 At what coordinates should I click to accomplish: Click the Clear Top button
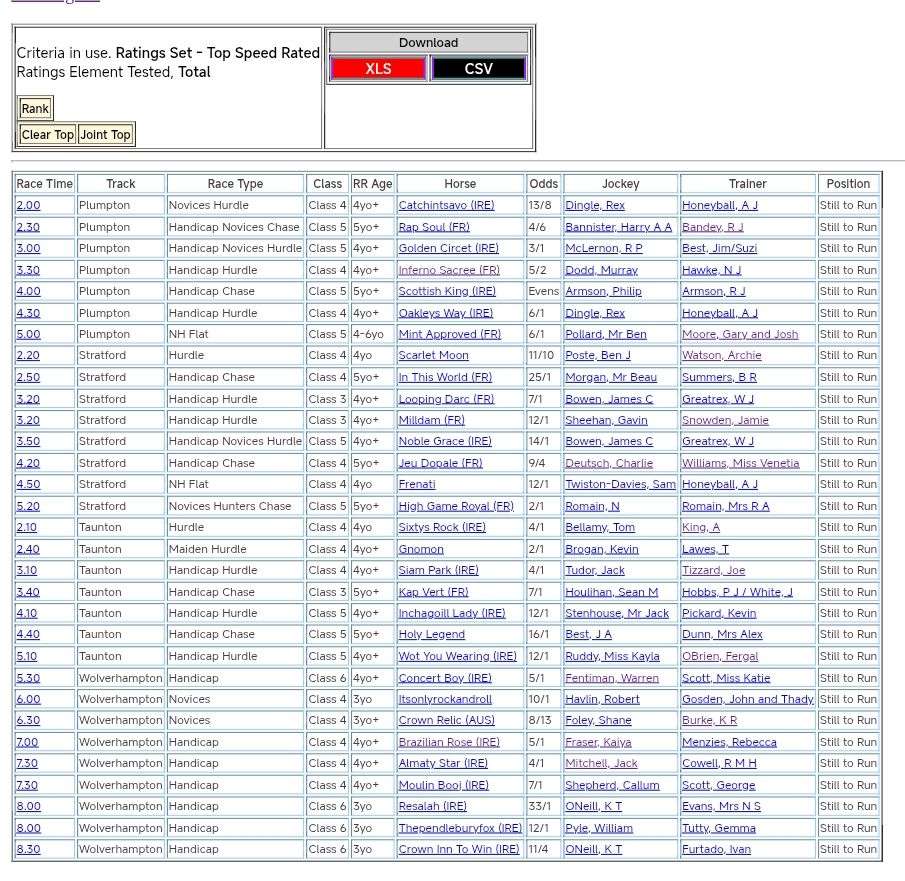click(48, 135)
